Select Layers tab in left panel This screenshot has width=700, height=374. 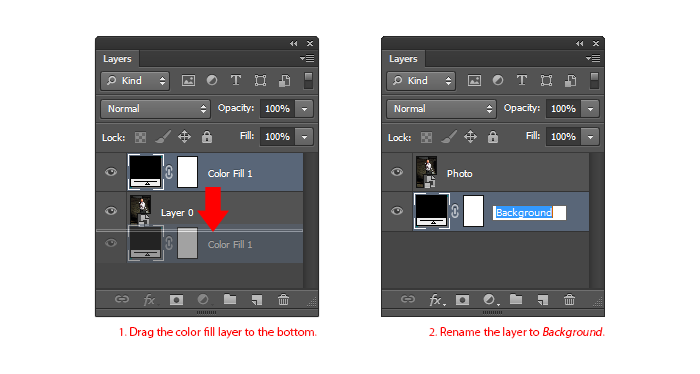click(x=117, y=59)
